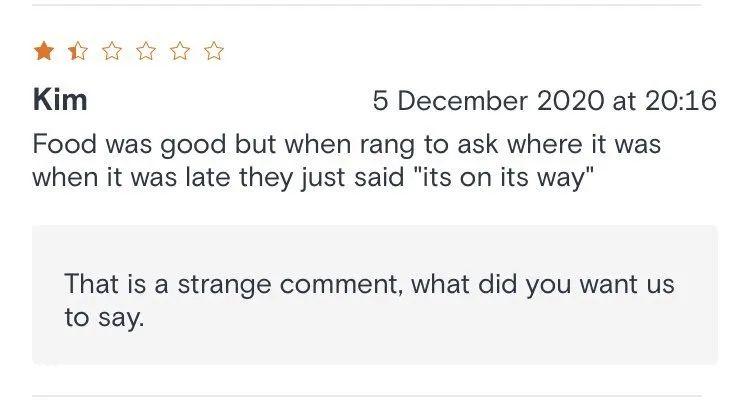The height and width of the screenshot is (404, 750).
Task: Click 'when it was late they just said'
Action: click(218, 177)
